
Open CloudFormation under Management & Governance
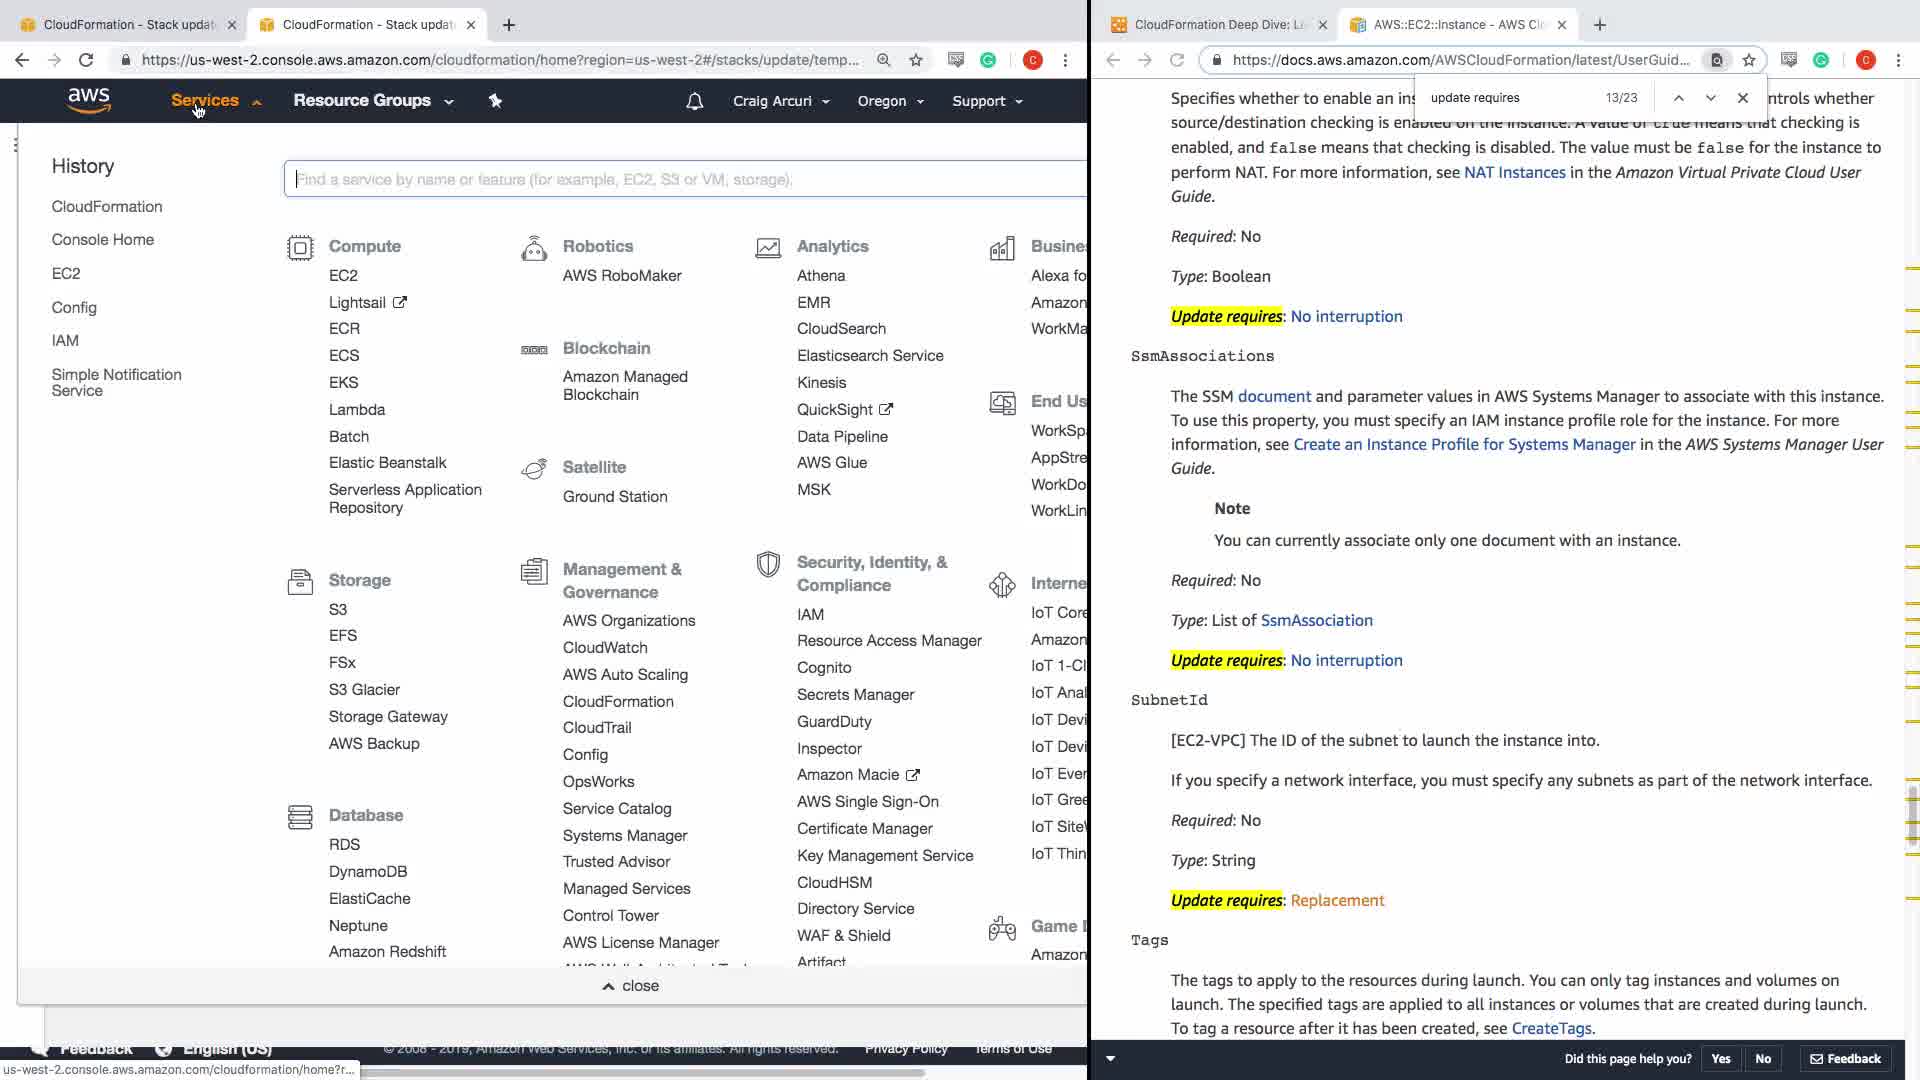click(x=618, y=701)
